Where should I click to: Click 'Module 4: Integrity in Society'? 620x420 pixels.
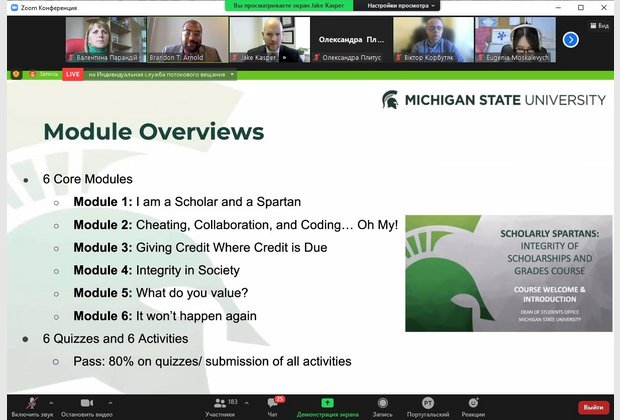point(157,270)
